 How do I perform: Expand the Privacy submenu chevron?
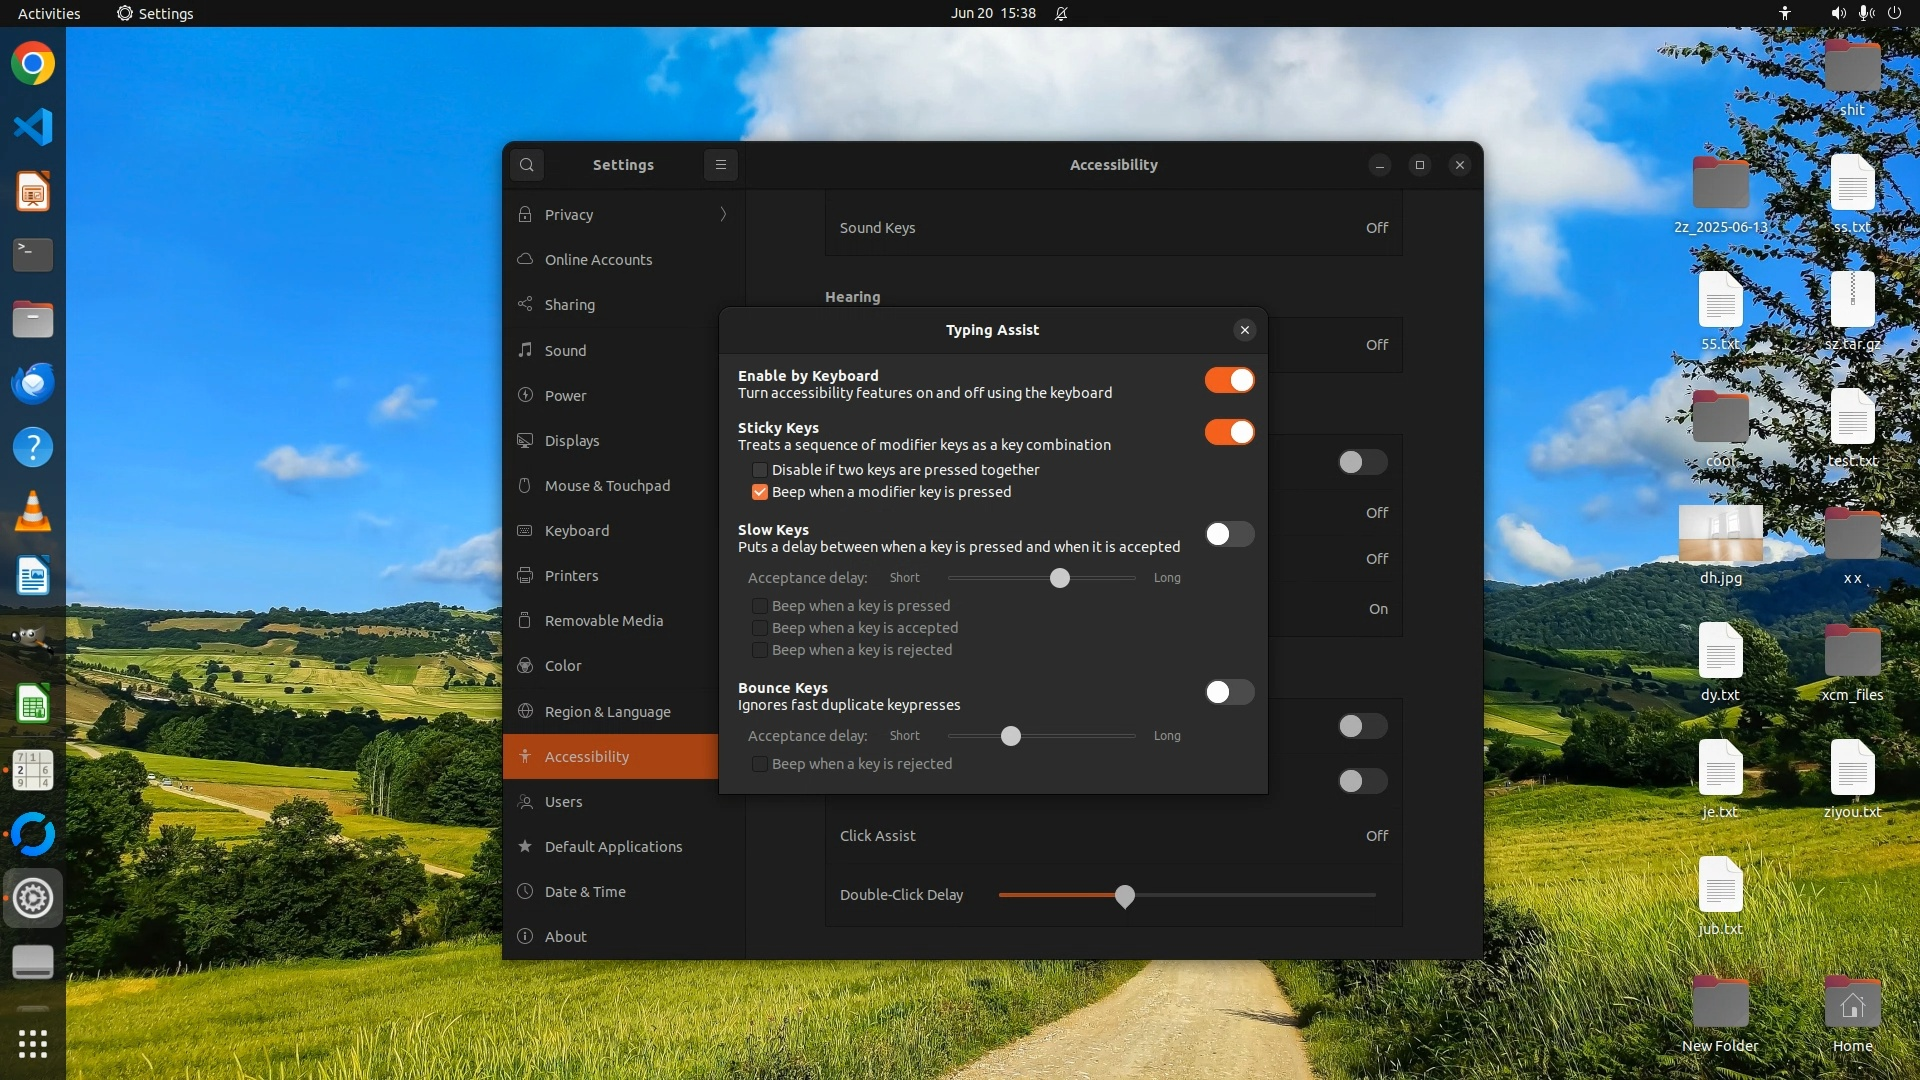click(x=723, y=215)
